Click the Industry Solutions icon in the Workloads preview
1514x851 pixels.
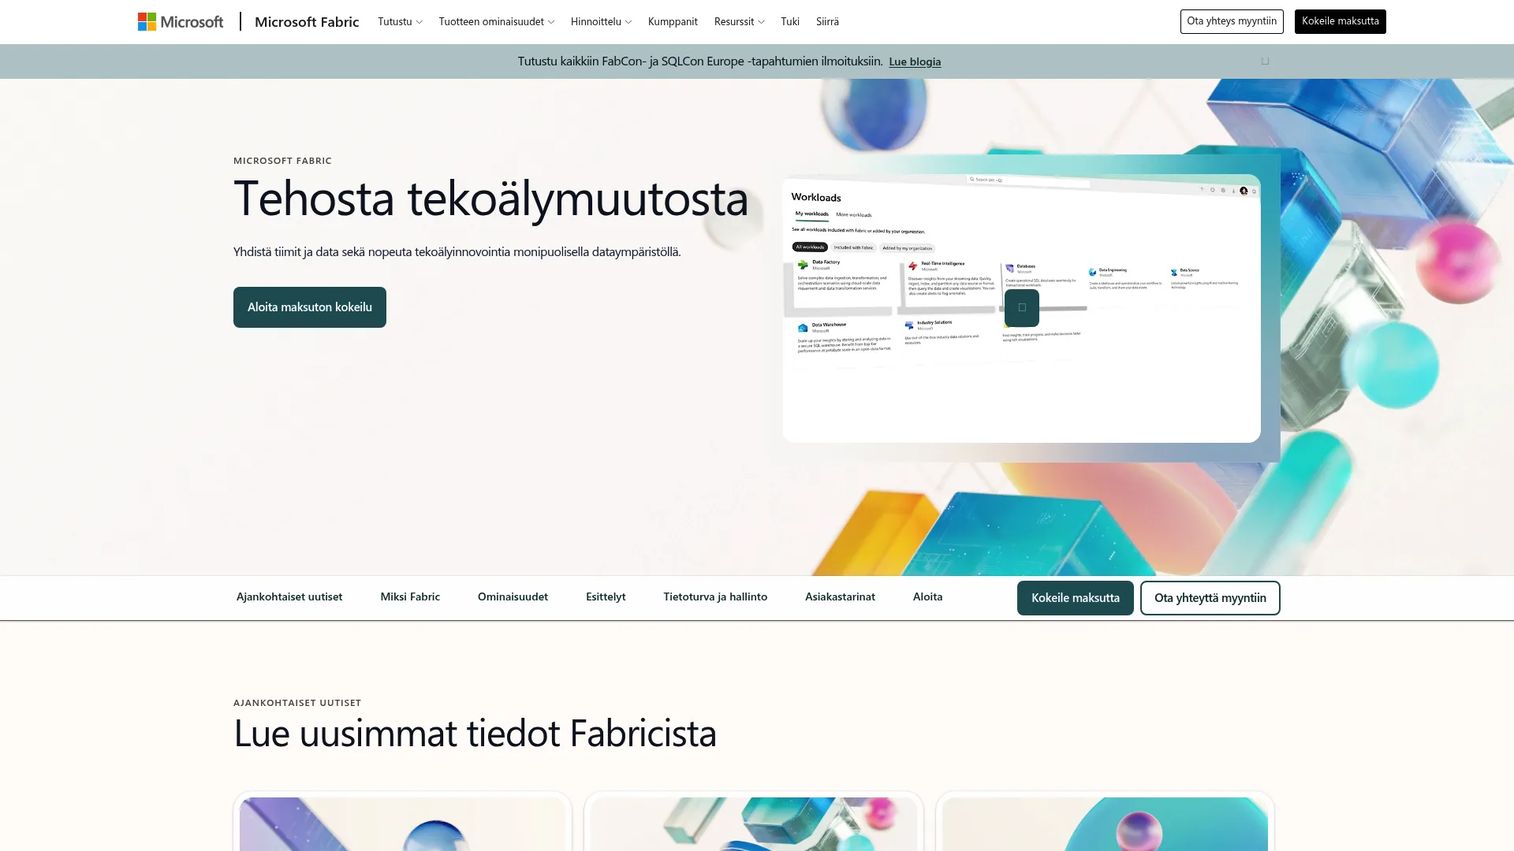(909, 325)
